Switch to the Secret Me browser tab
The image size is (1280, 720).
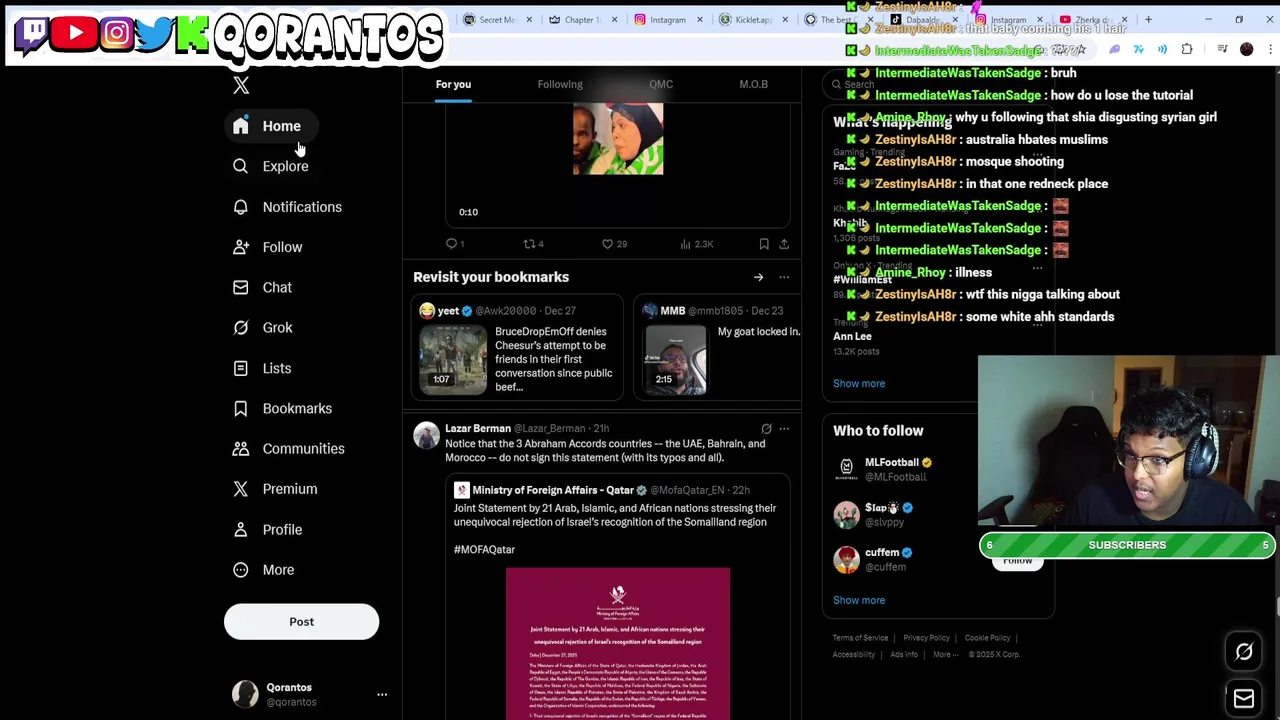(x=497, y=20)
